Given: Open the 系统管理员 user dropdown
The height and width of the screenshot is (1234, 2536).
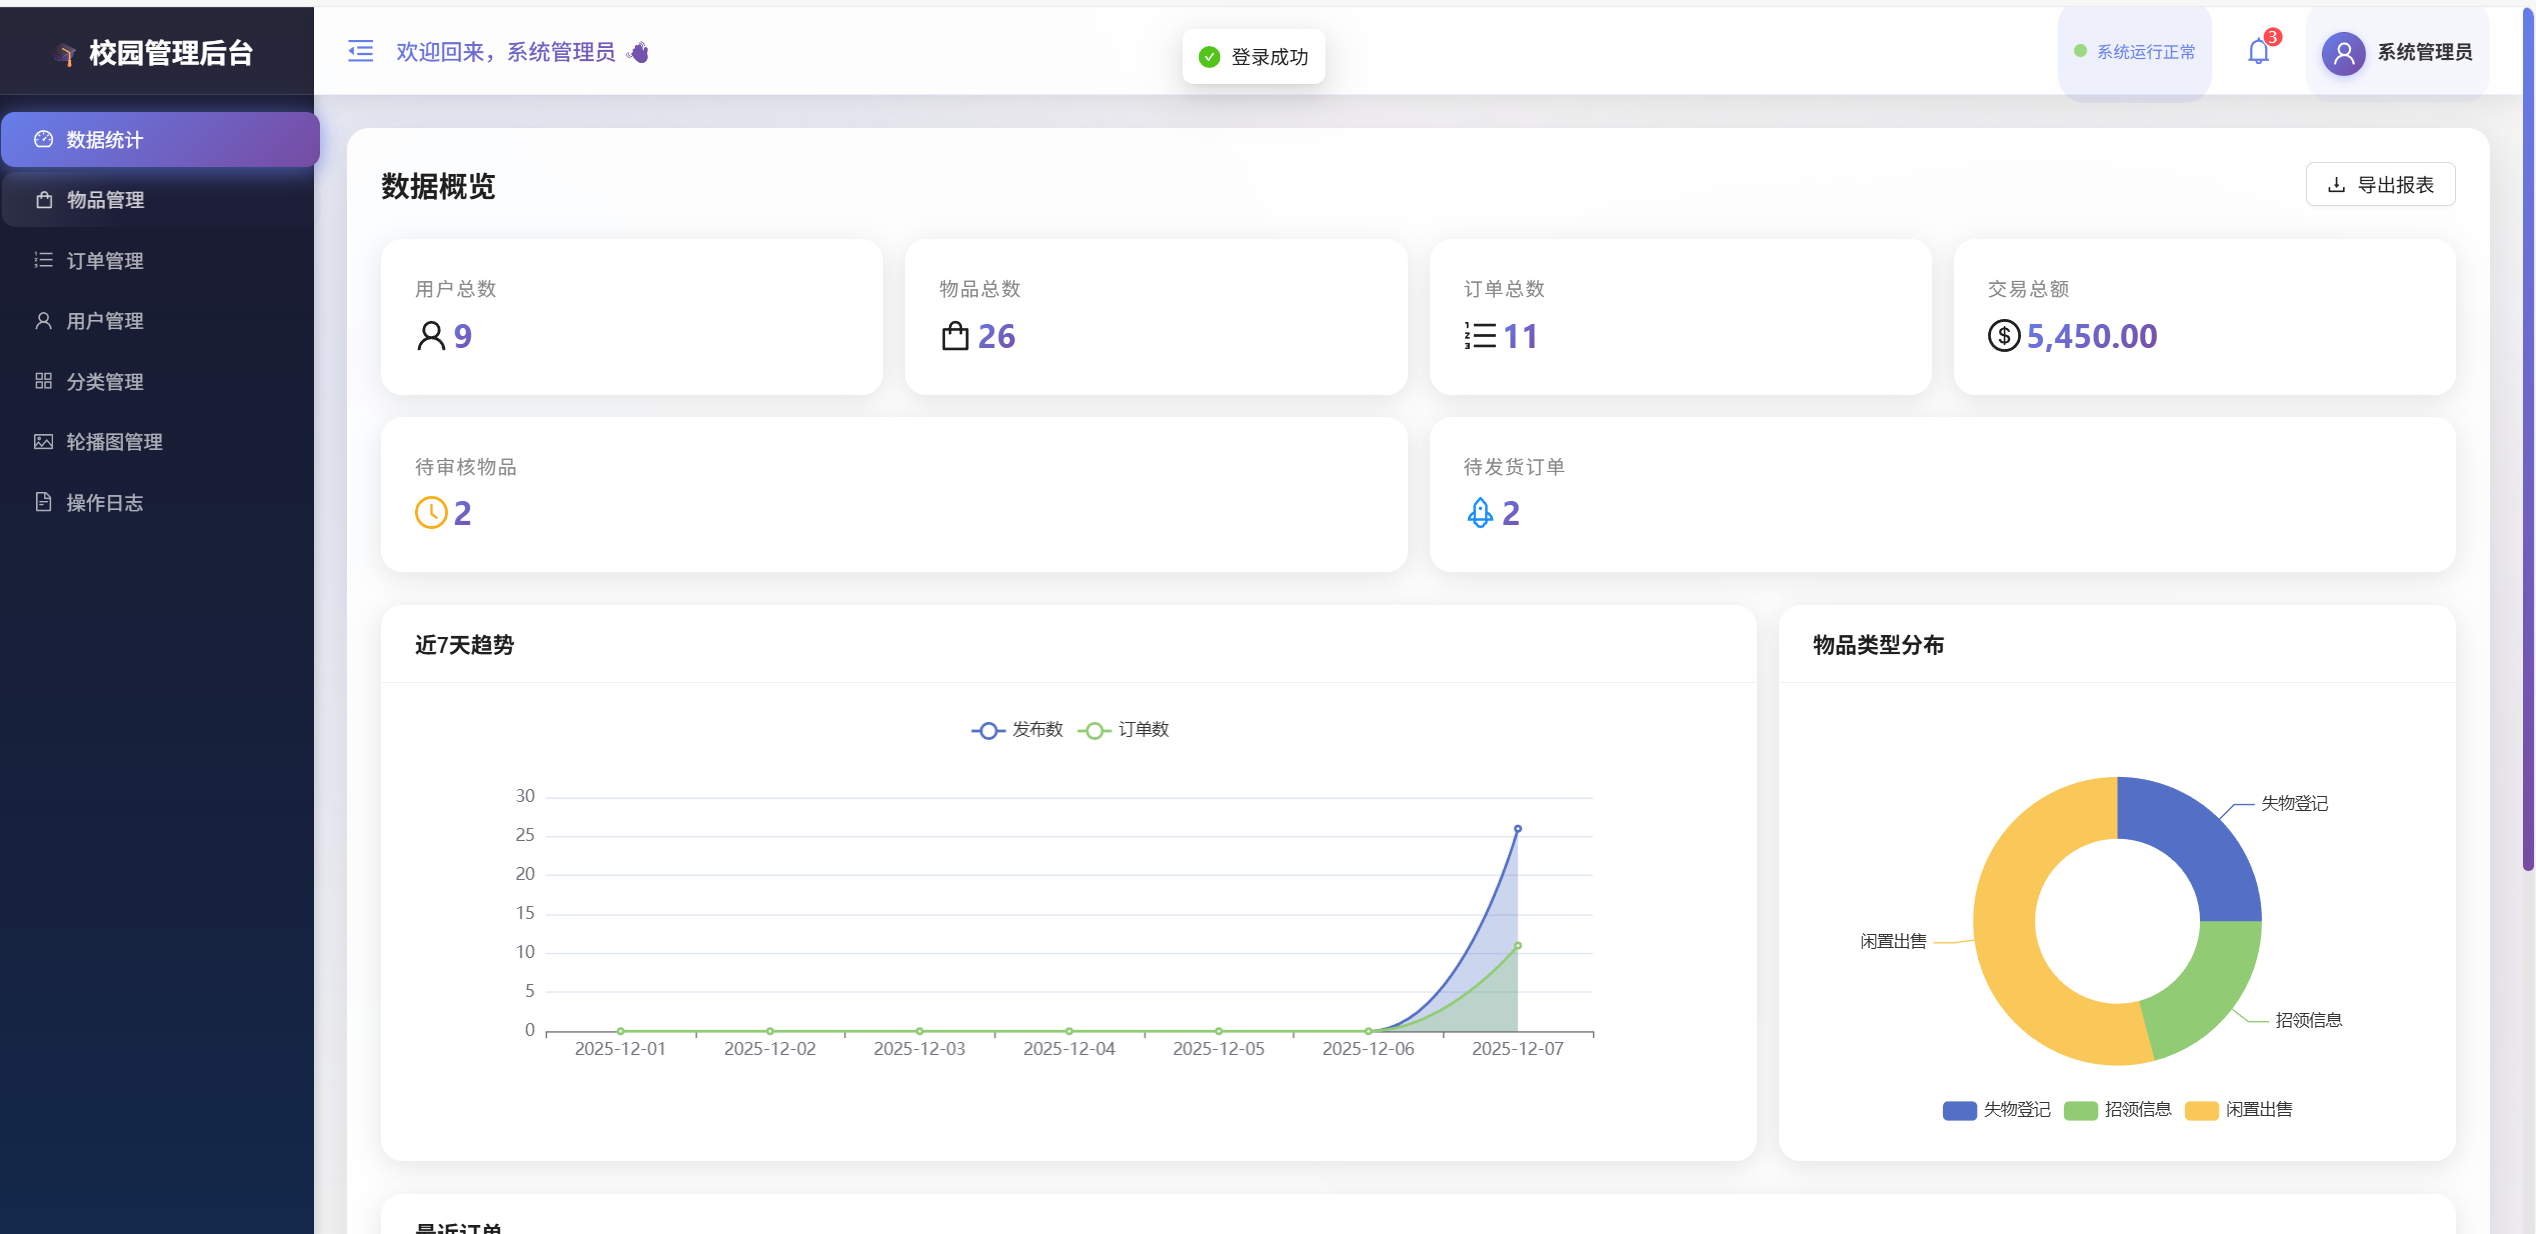Looking at the screenshot, I should pos(2424,52).
